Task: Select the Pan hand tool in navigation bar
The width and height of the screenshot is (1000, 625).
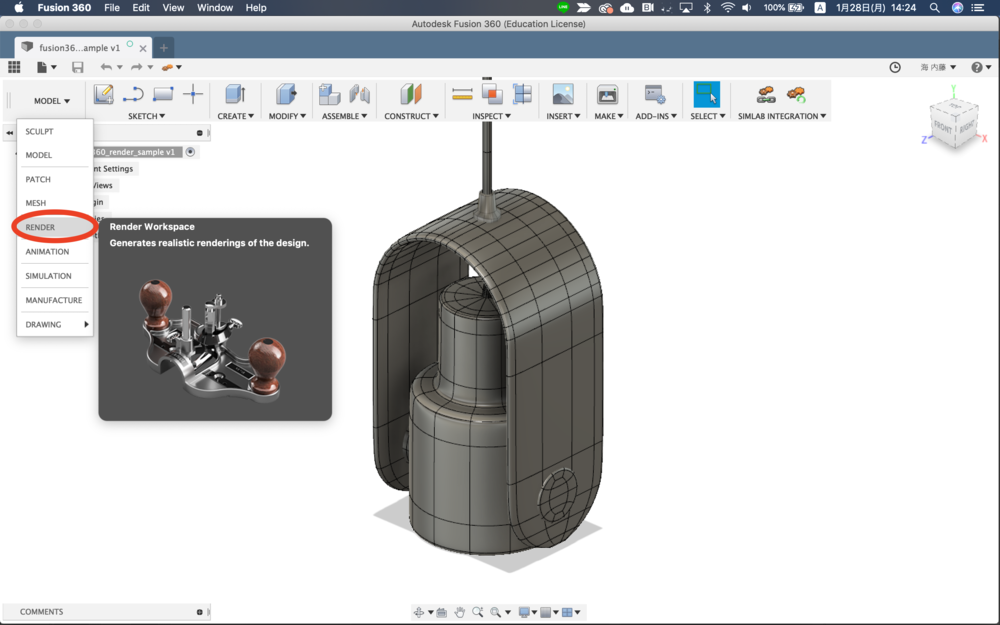Action: [x=460, y=612]
